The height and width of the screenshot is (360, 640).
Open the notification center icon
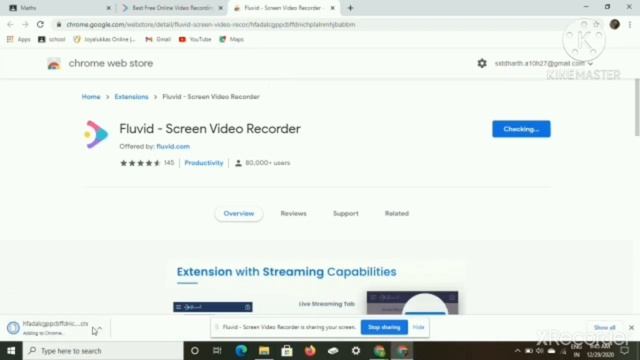point(624,351)
